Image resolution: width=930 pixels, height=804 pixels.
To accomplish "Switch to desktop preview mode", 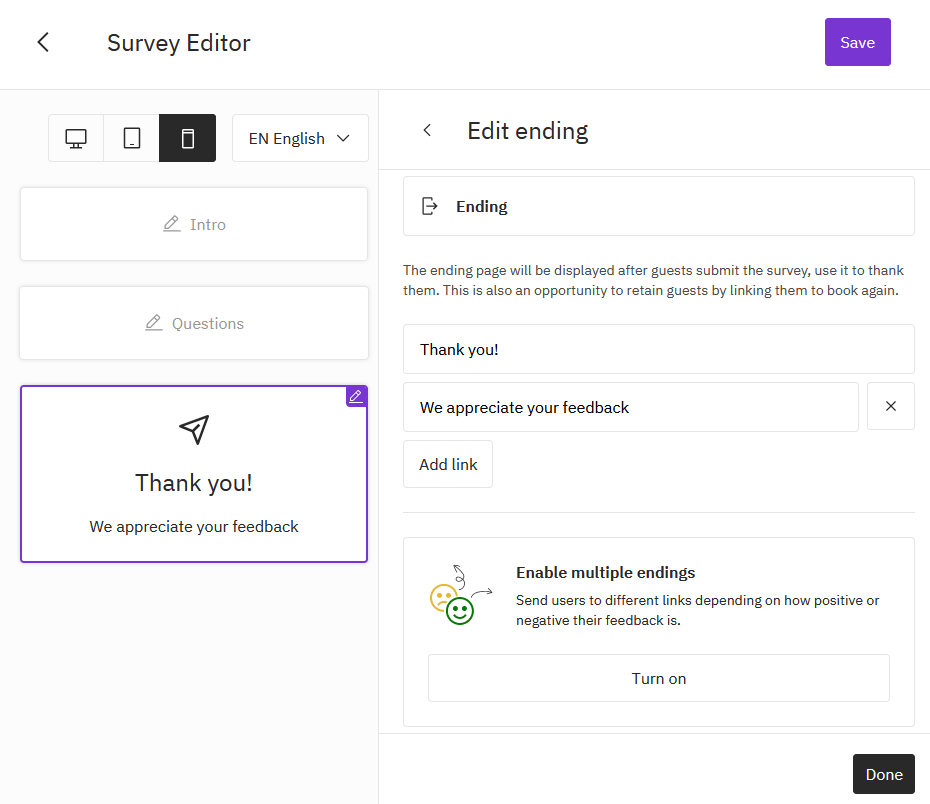I will [76, 138].
